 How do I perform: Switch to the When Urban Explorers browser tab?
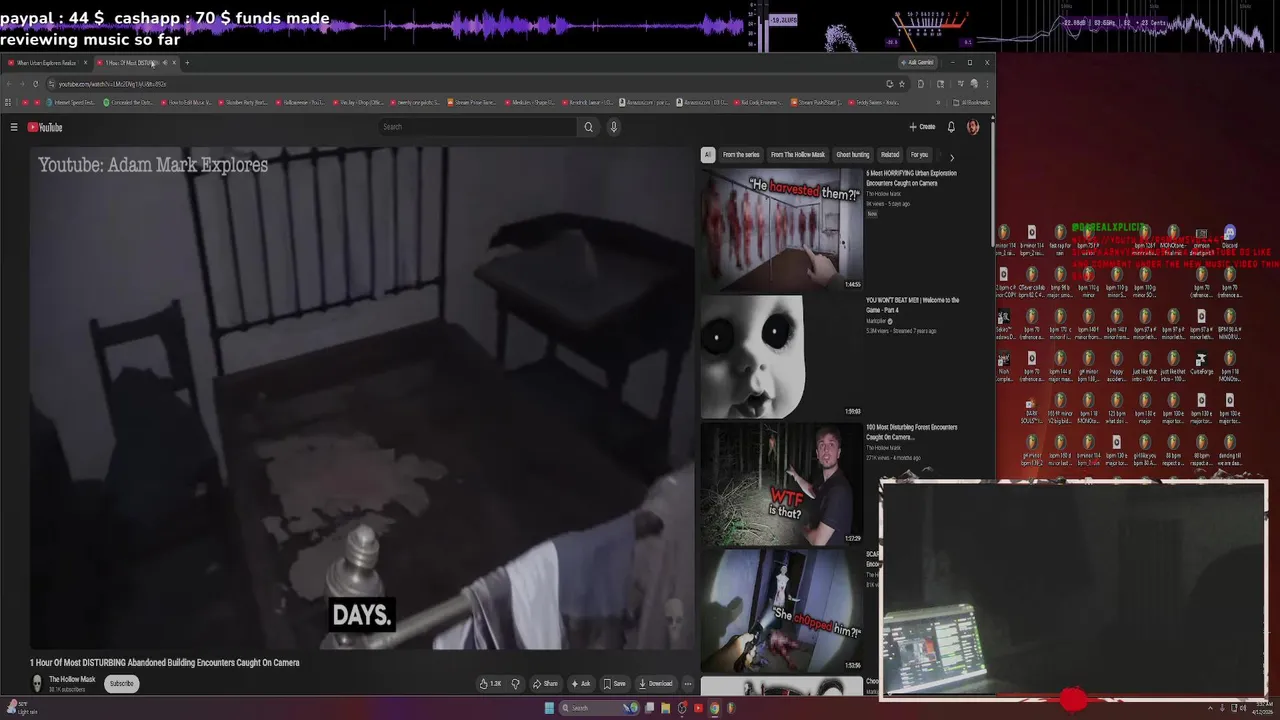coord(46,63)
